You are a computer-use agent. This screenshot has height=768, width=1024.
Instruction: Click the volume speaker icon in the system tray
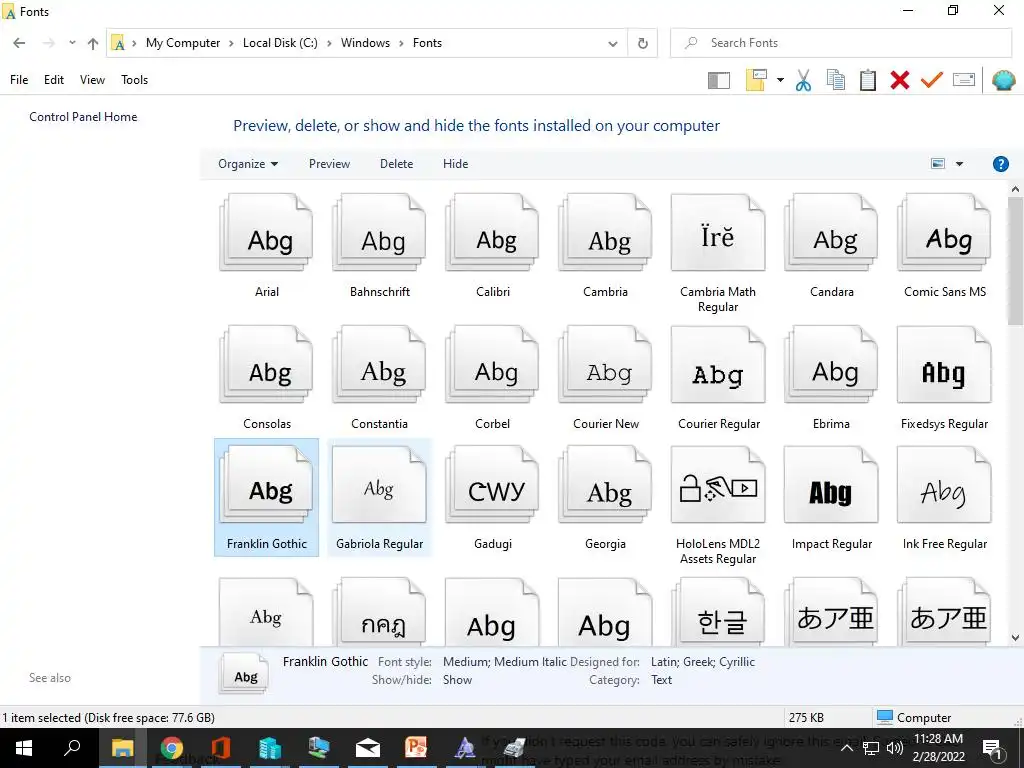(895, 748)
